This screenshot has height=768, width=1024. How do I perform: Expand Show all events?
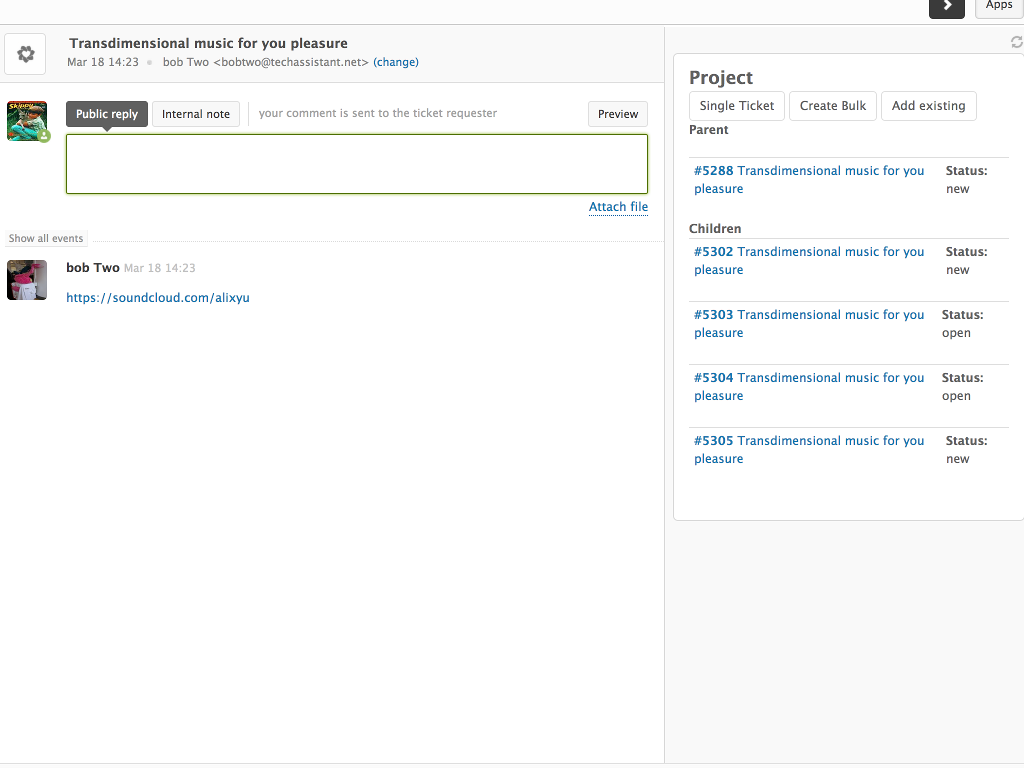(x=45, y=238)
